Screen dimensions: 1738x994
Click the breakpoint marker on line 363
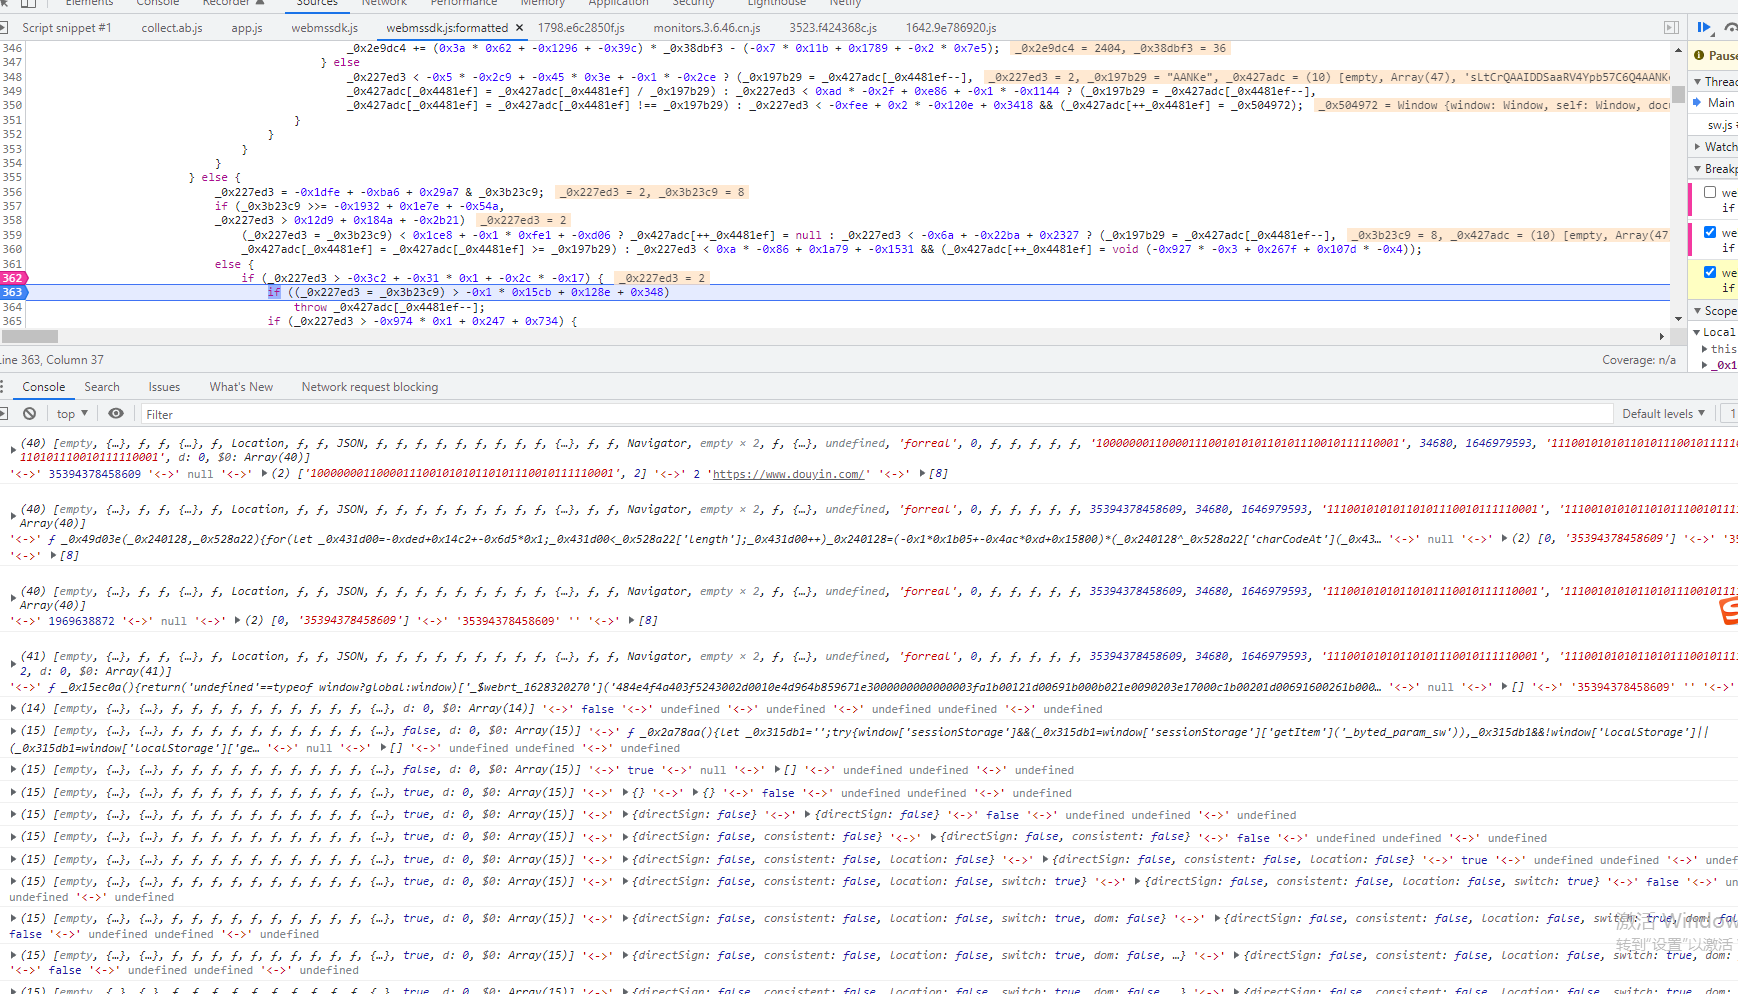[14, 292]
